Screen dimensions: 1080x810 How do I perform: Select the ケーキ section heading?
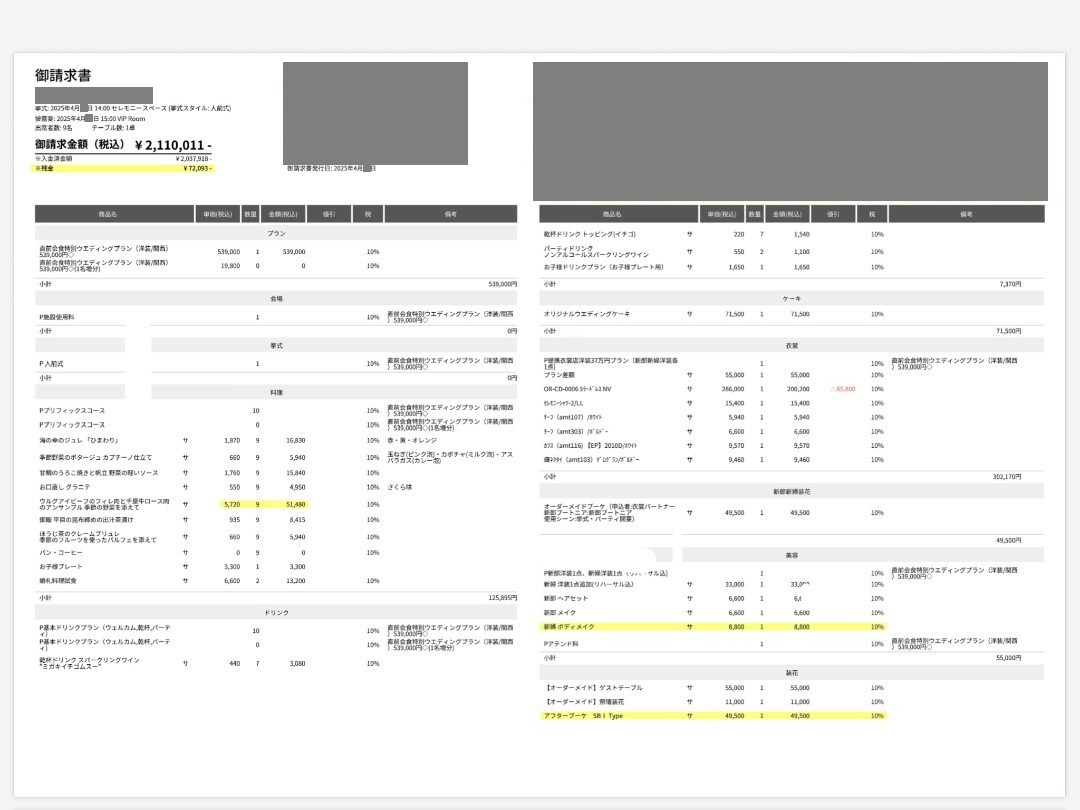coord(791,299)
